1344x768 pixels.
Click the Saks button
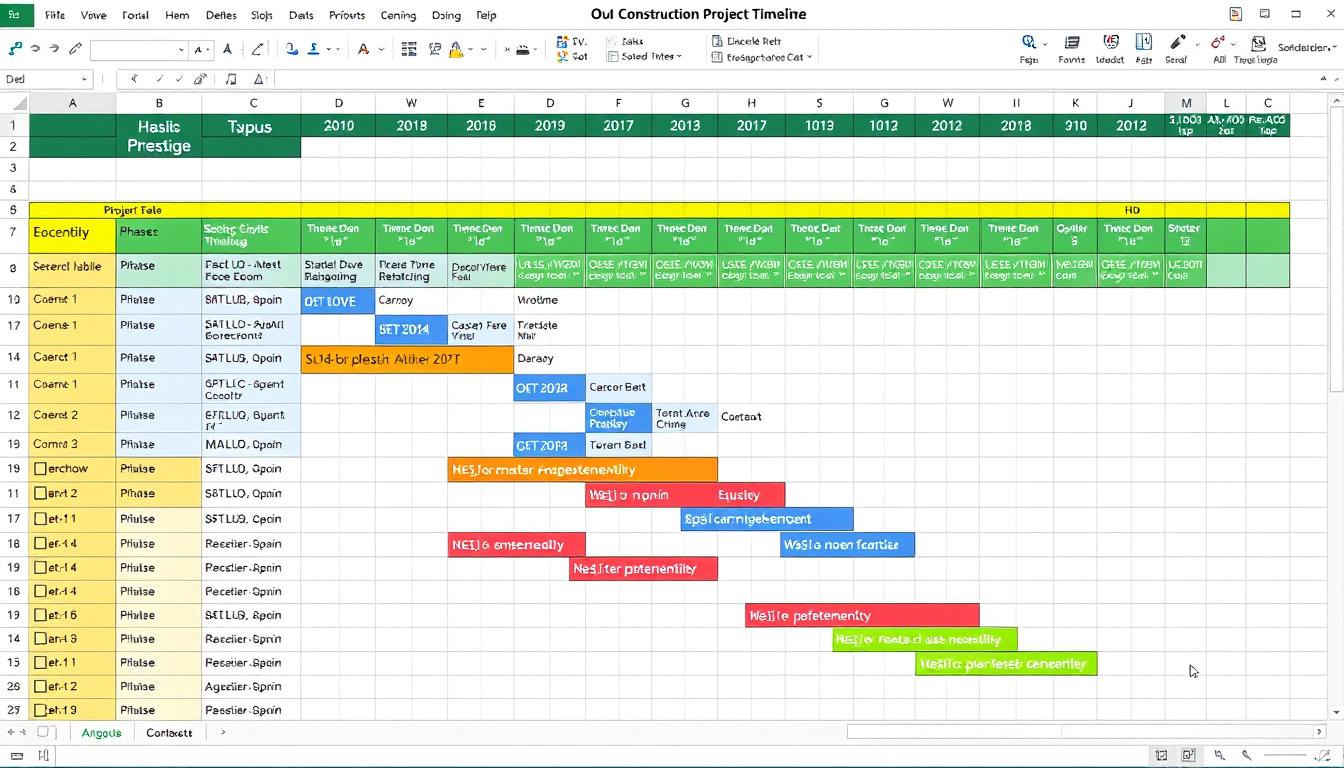click(625, 42)
